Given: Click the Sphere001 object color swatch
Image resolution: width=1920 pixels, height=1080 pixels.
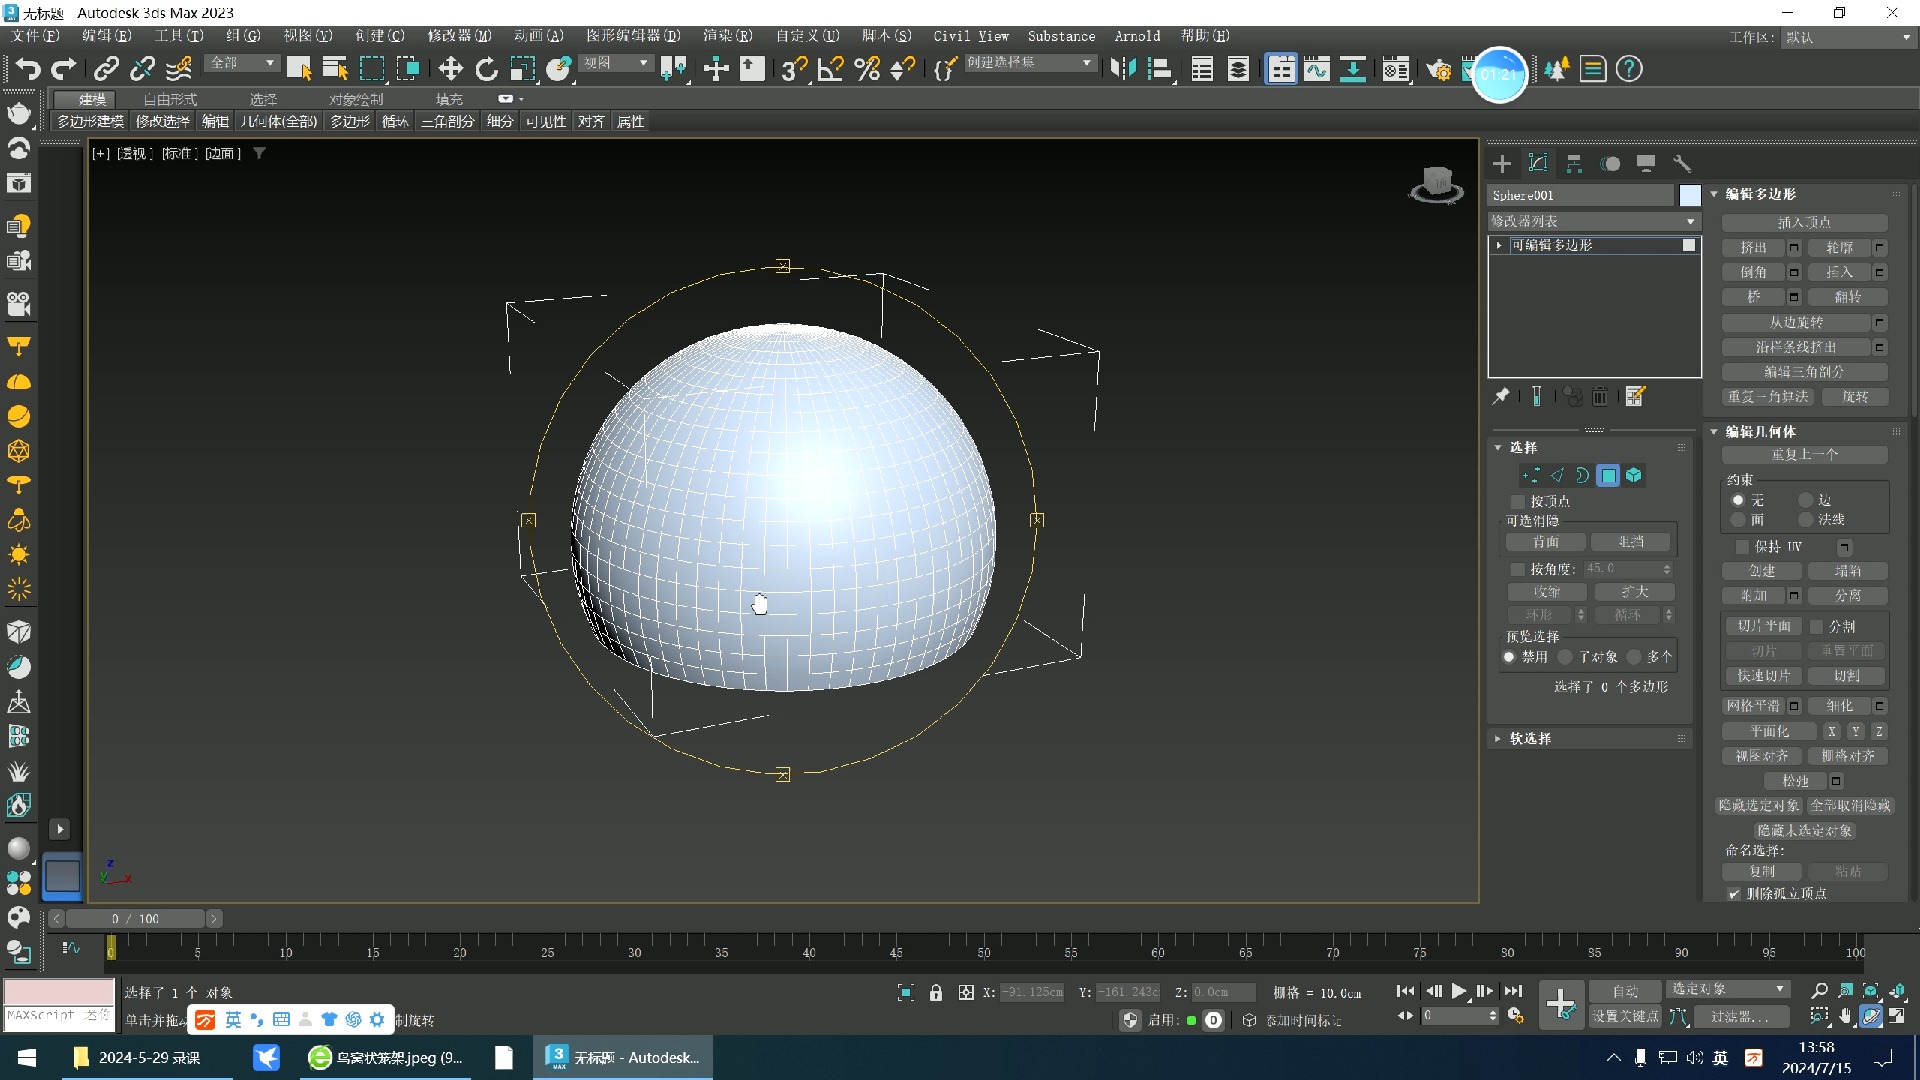Looking at the screenshot, I should pyautogui.click(x=1689, y=195).
